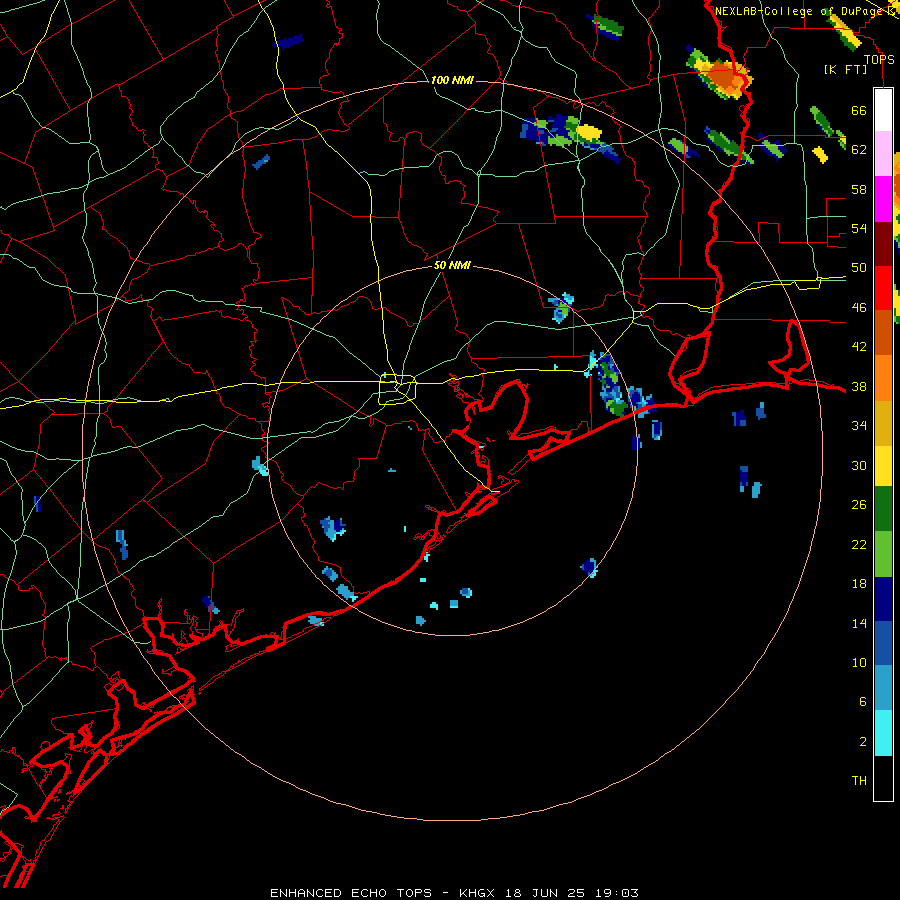Select the white swatch in the legend
This screenshot has width=900, height=900.
pos(883,110)
